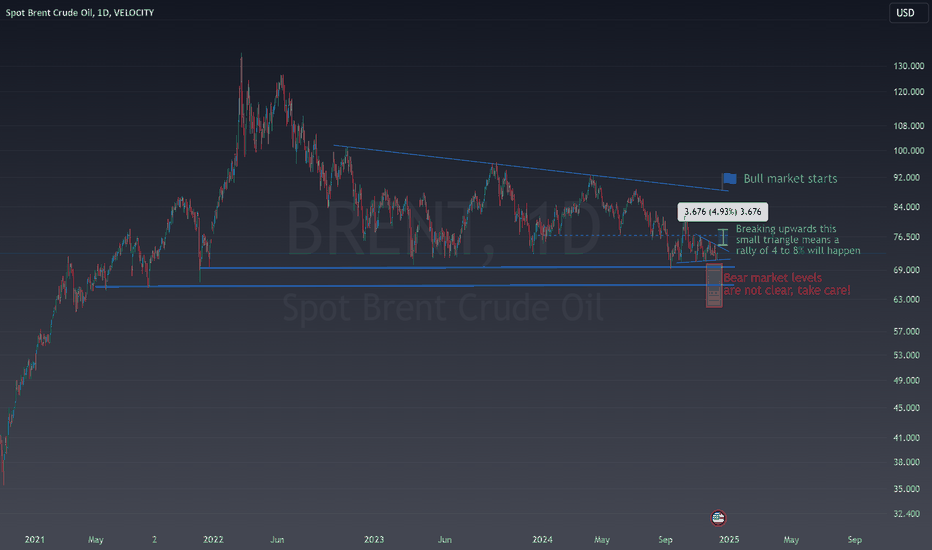Click the 120.000 price axis label
The height and width of the screenshot is (550, 932).
(x=909, y=92)
